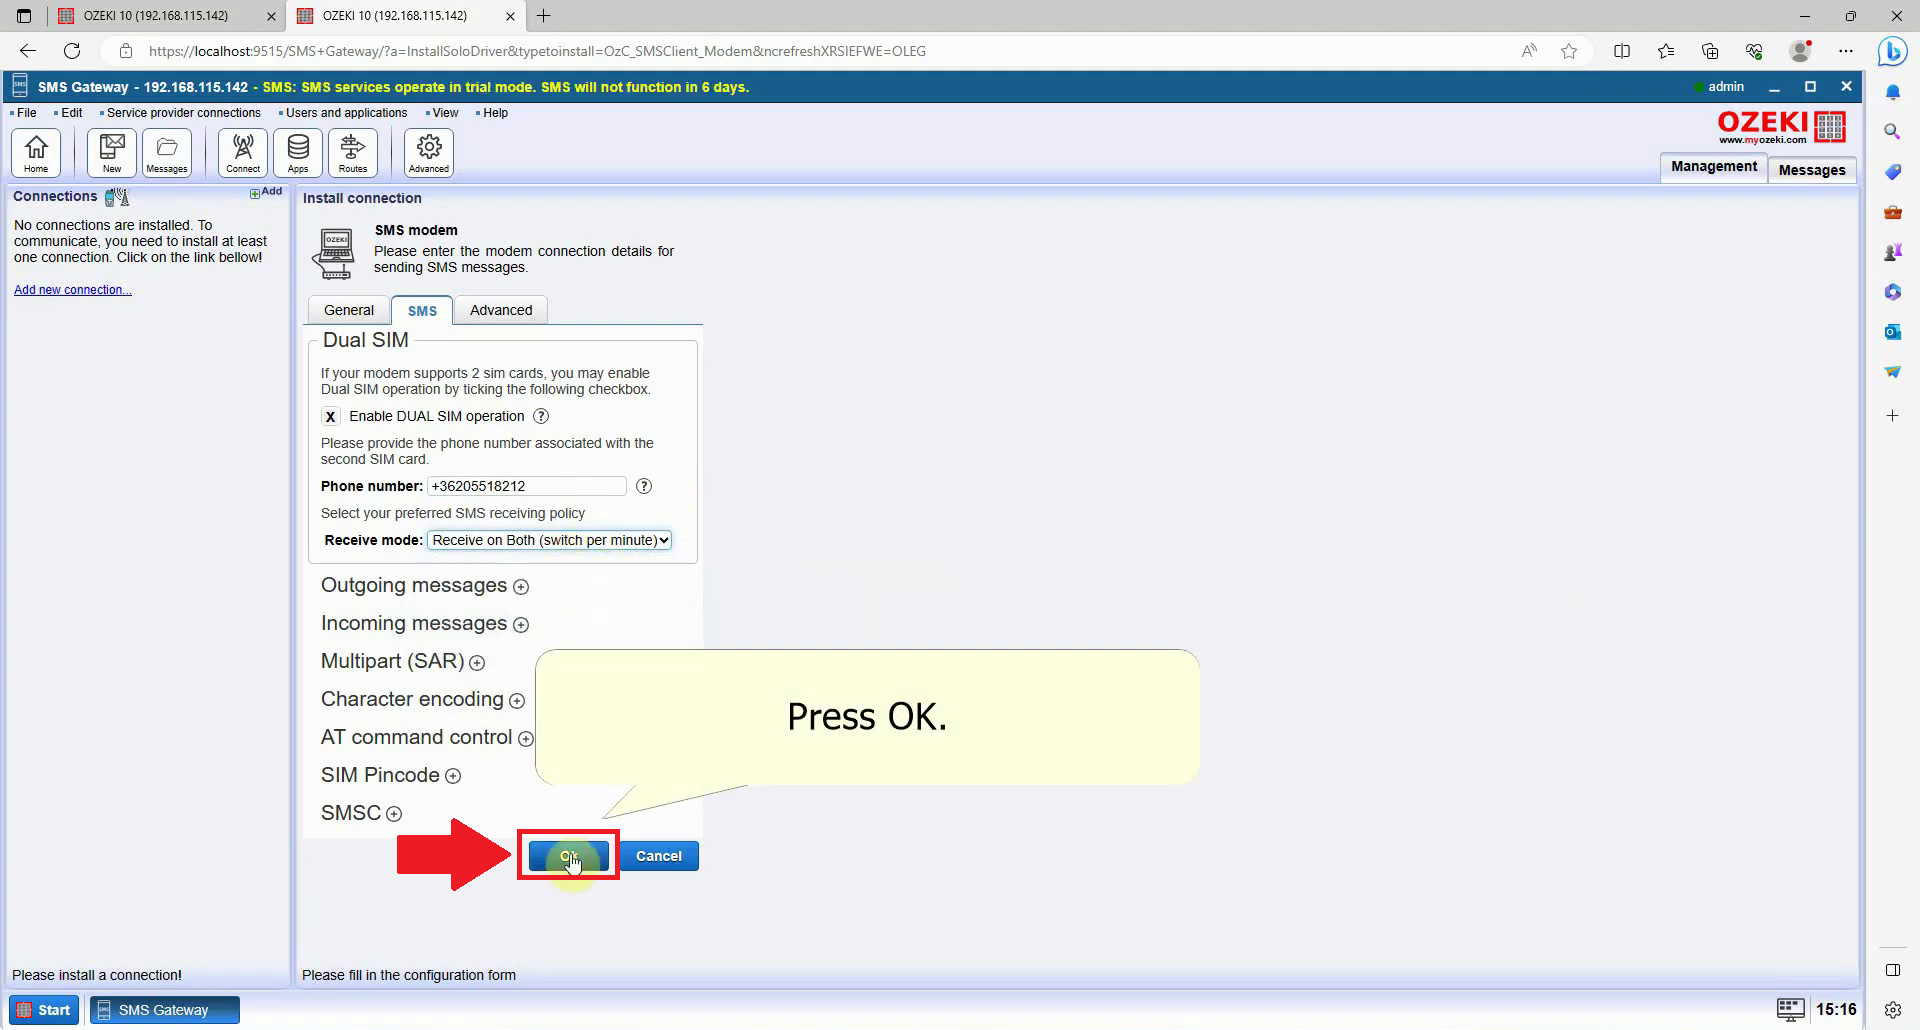Click the on-screen keyboard tray icon
Image resolution: width=1920 pixels, height=1030 pixels.
coord(1790,1009)
